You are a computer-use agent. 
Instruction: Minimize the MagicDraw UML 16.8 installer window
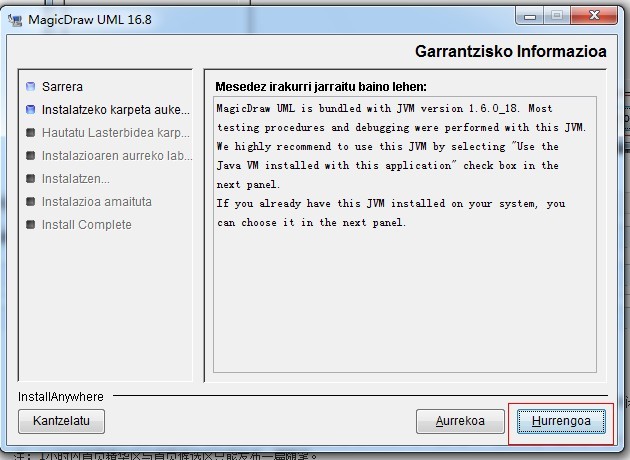[530, 16]
